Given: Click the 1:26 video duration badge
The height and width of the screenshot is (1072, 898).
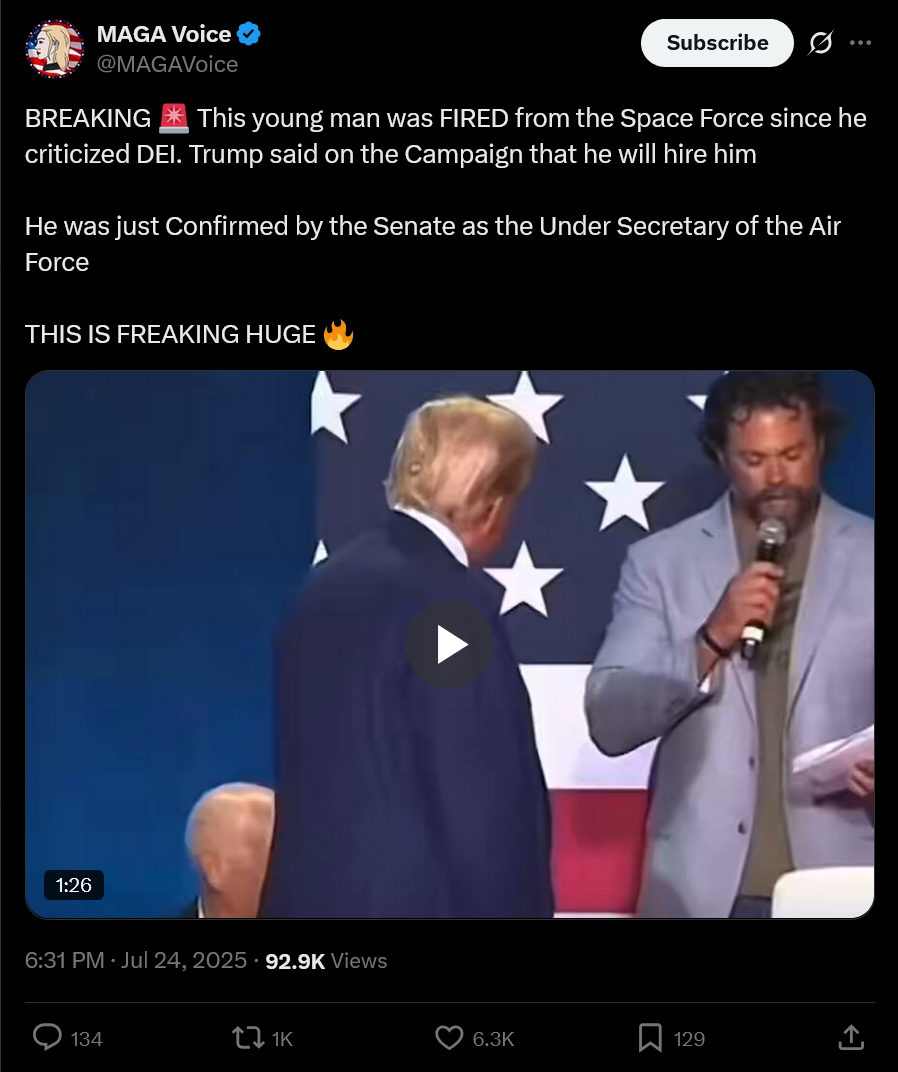Looking at the screenshot, I should (x=74, y=885).
